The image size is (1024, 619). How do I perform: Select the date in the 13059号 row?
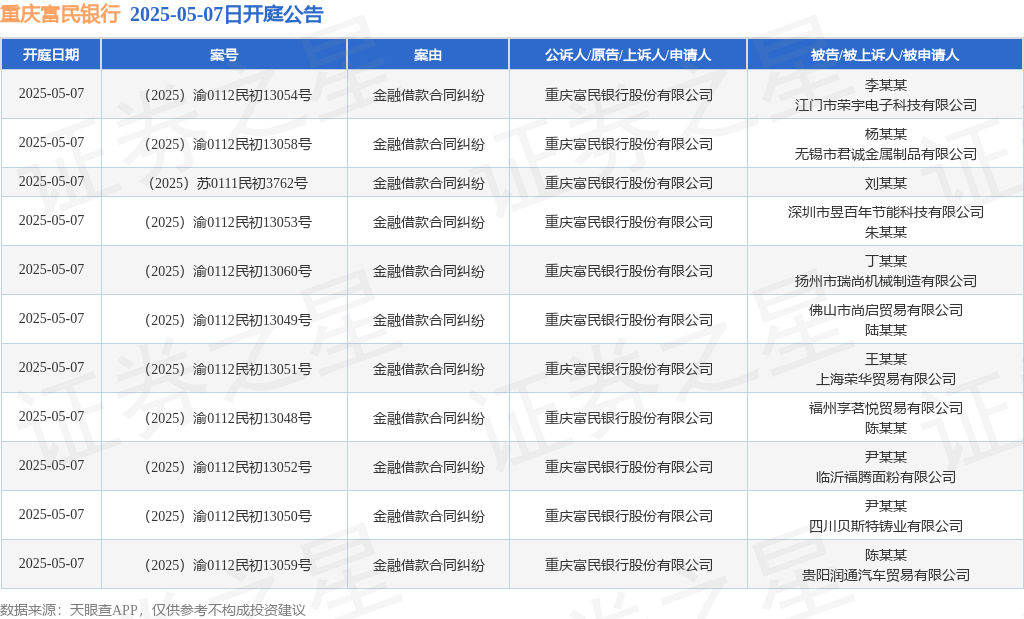pos(51,563)
